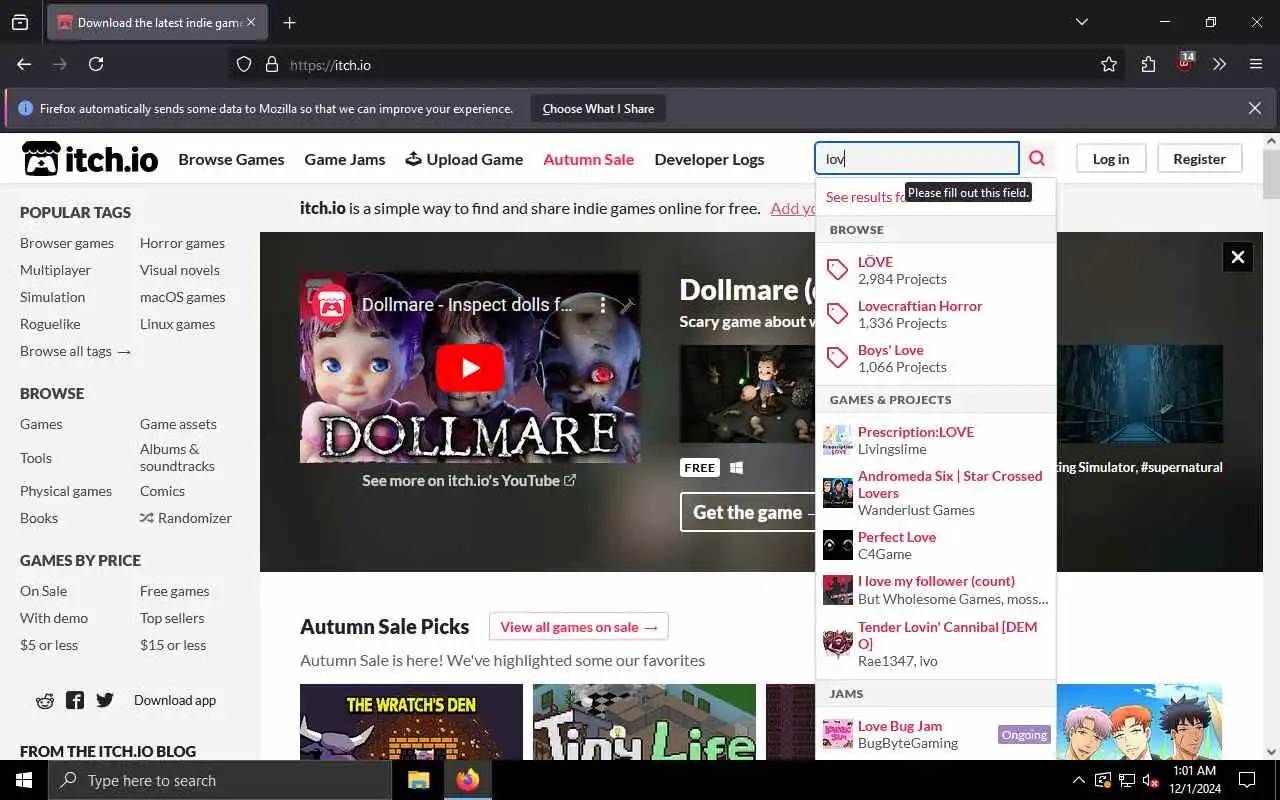The height and width of the screenshot is (800, 1280).
Task: Open Browse all tags link
Action: point(76,351)
